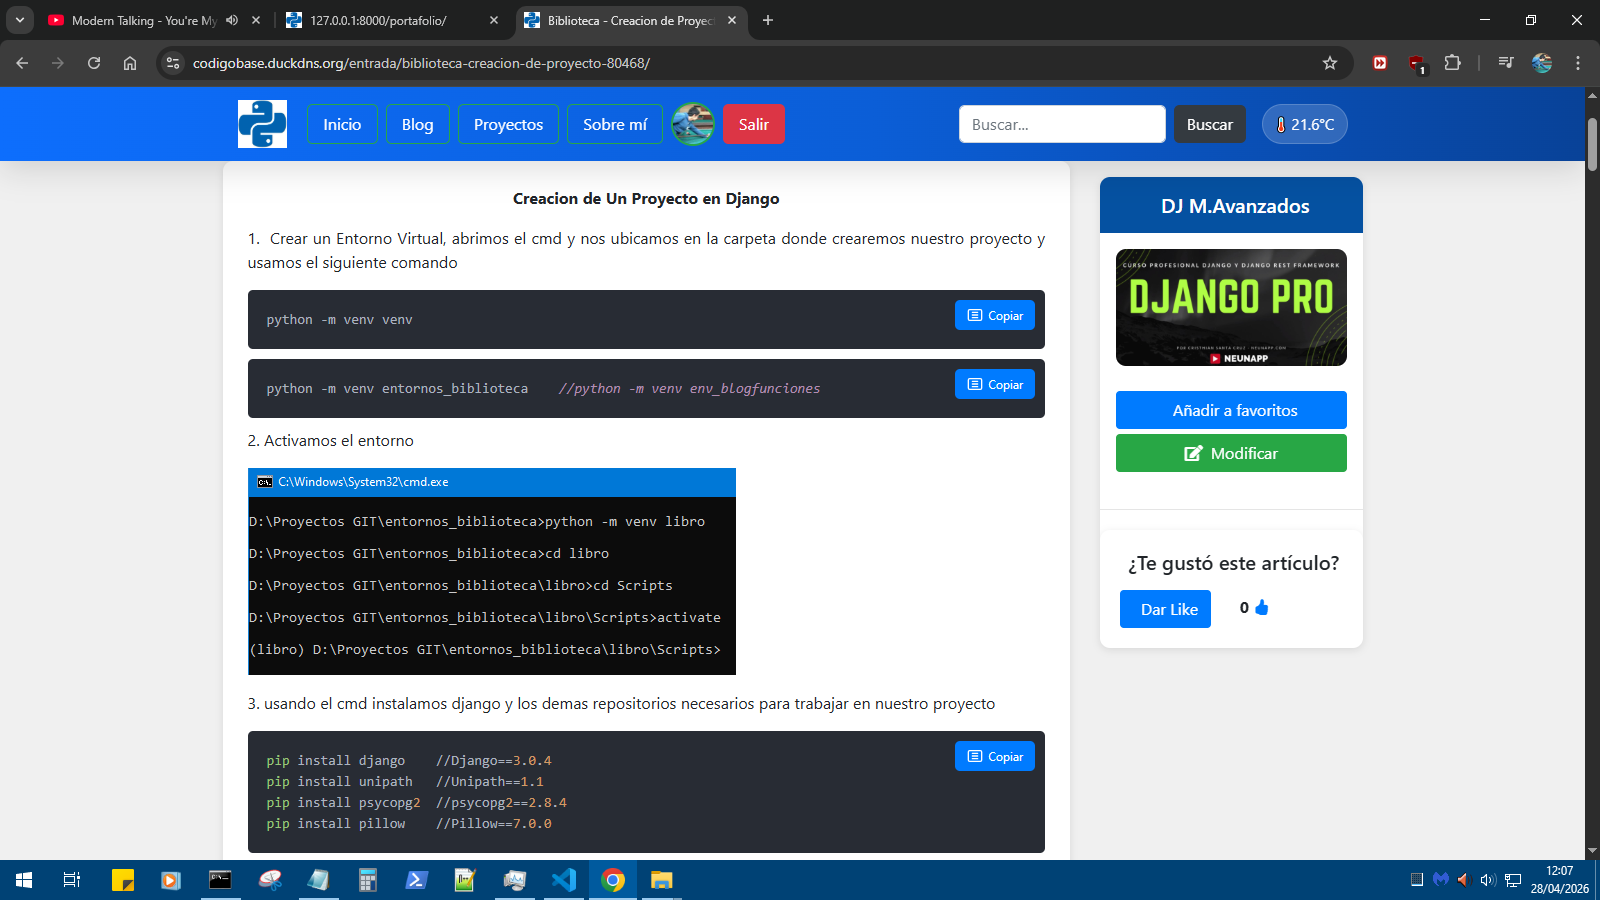This screenshot has width=1600, height=900.
Task: Click the '¿Te gustó este artículo?' heading
Action: 1233,563
